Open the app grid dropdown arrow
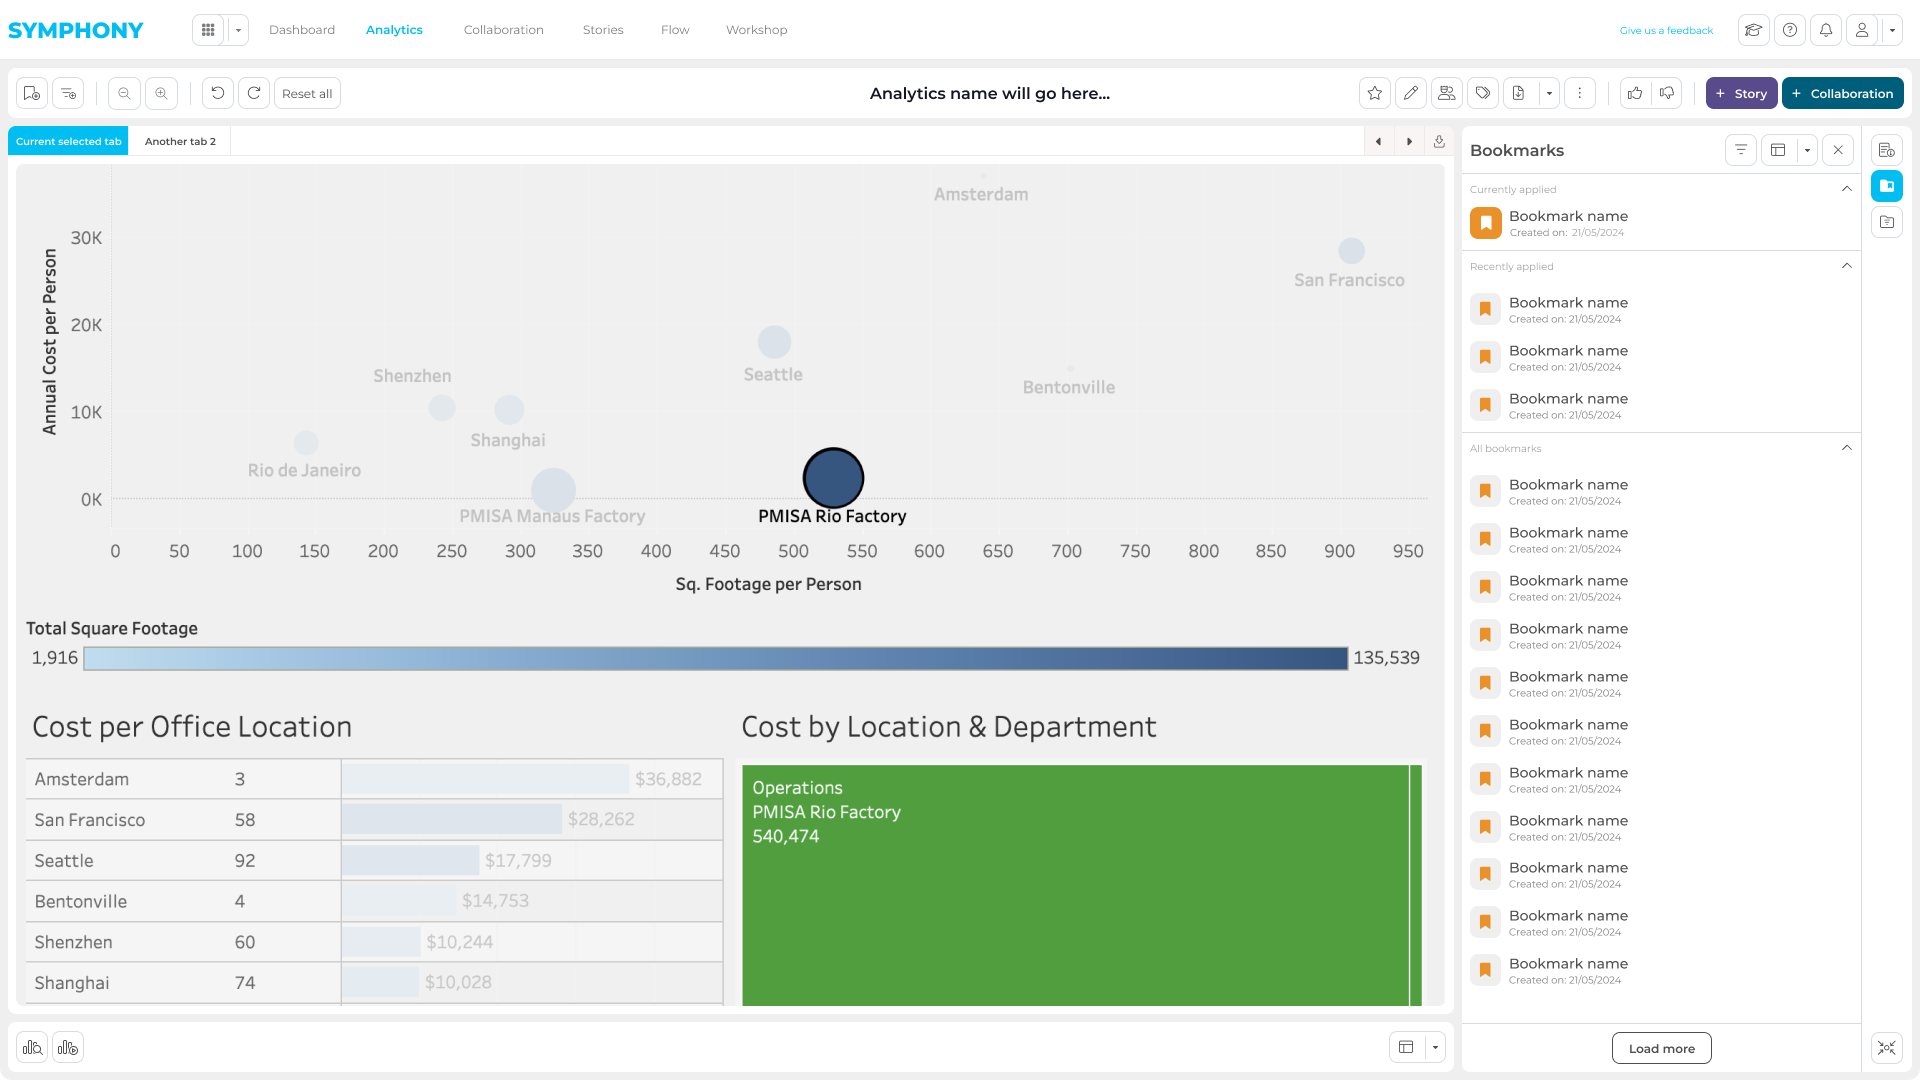The image size is (1920, 1080). (x=238, y=30)
